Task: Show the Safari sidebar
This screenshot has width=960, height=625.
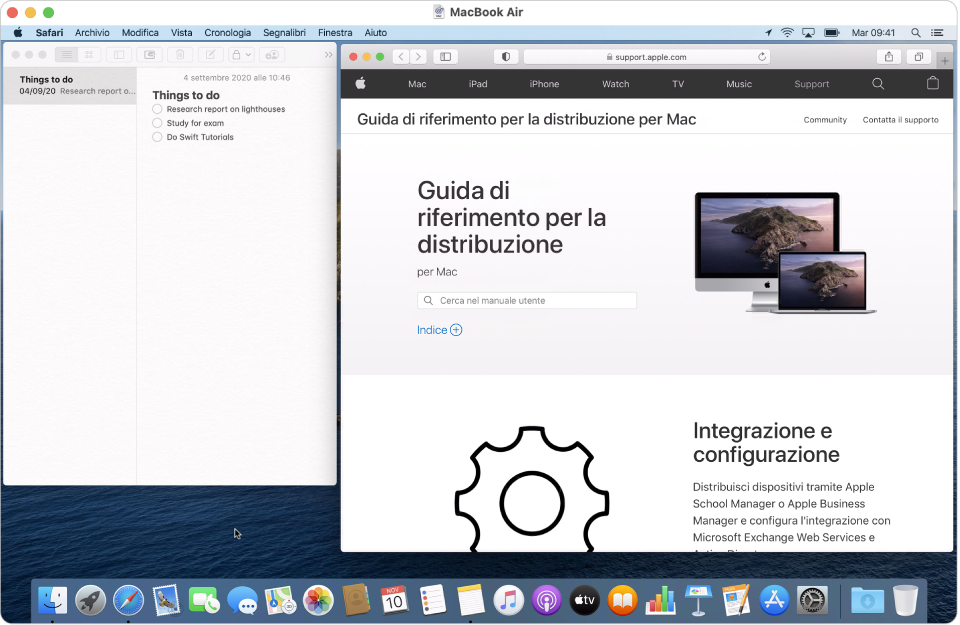Action: [x=446, y=57]
